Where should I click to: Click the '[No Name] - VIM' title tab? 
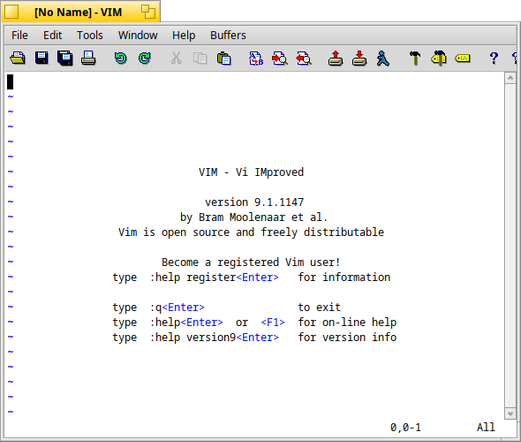pyautogui.click(x=81, y=12)
